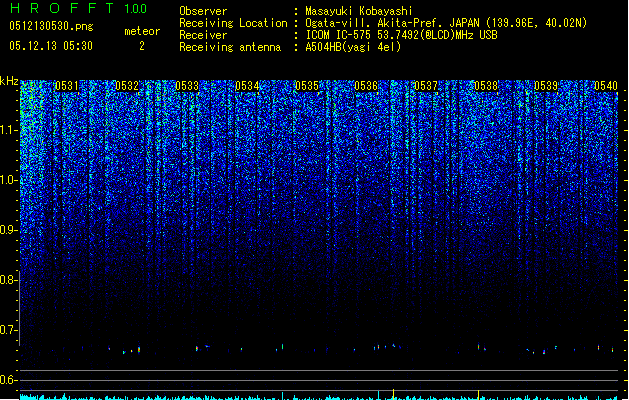Click the meteor count label
629x400 pixels.
[x=142, y=31]
